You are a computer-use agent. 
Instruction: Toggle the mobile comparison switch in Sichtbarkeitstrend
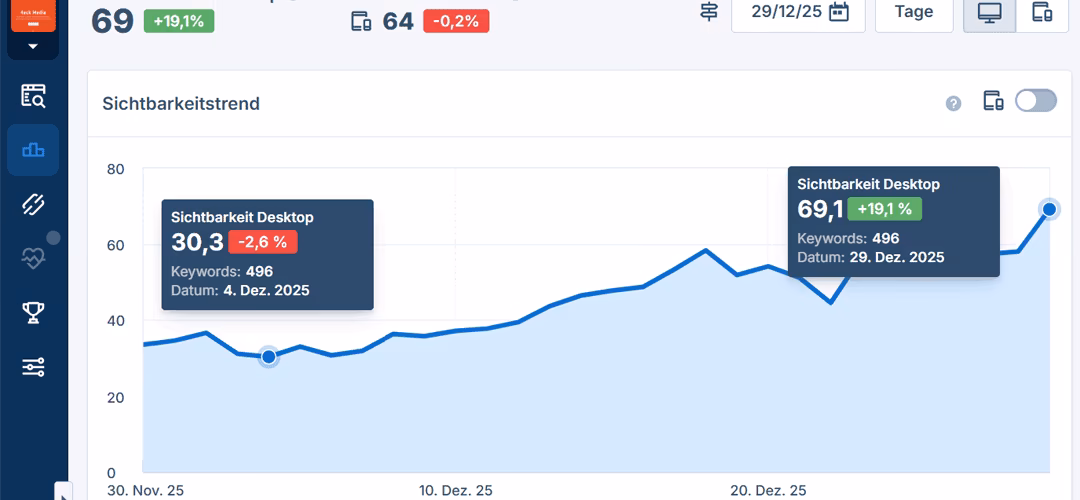pyautogui.click(x=1035, y=101)
